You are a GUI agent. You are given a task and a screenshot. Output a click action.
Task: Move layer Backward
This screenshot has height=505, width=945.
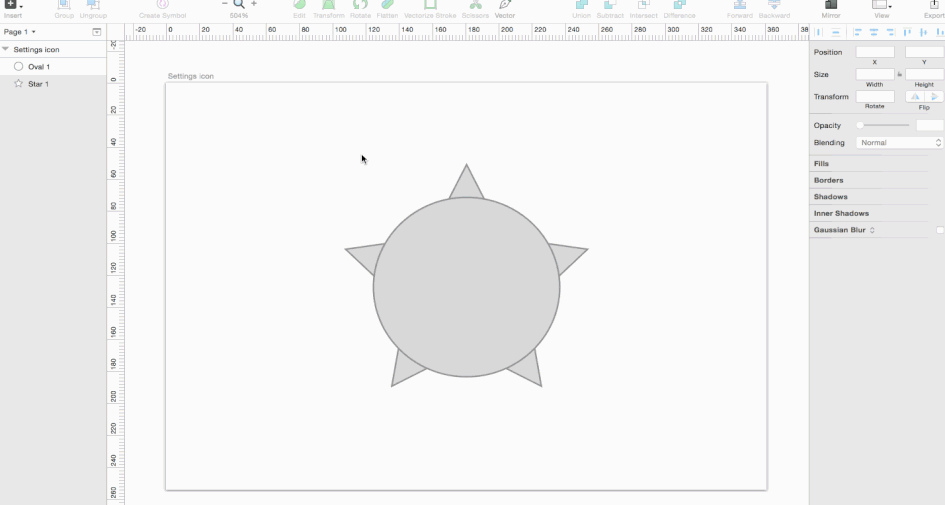774,5
